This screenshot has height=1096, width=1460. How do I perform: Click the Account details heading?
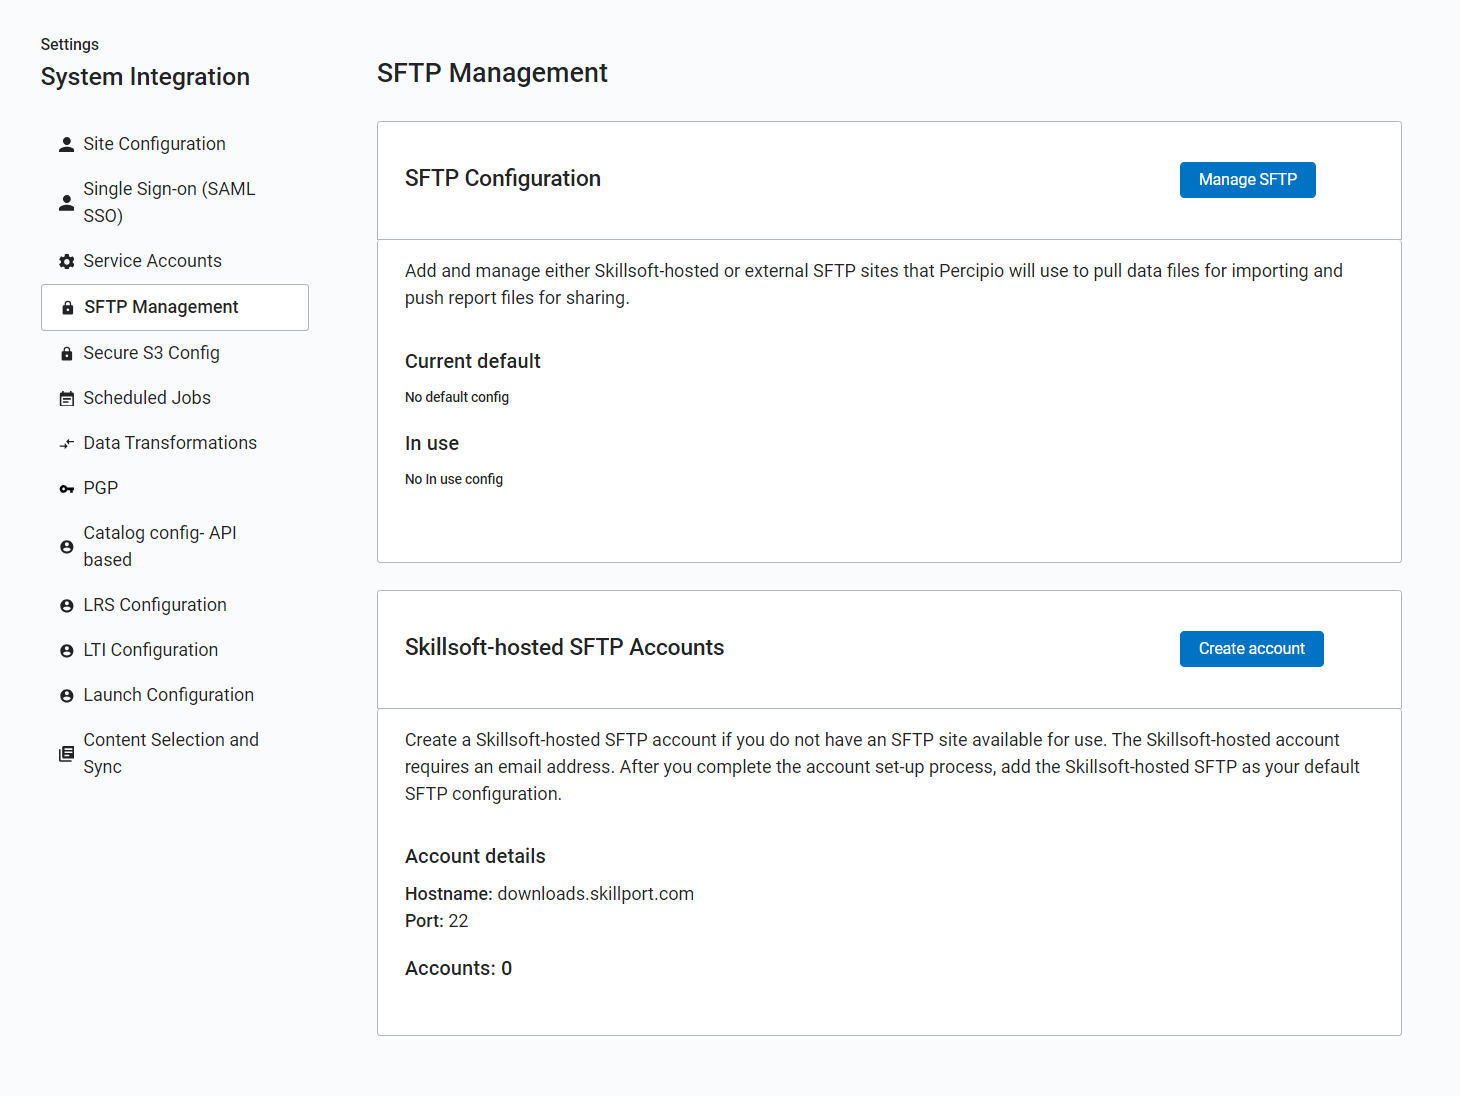(475, 856)
